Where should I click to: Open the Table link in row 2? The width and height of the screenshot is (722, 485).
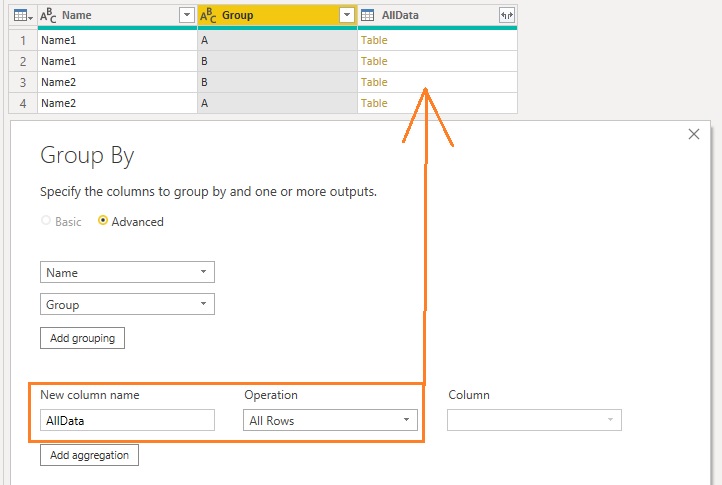tap(374, 61)
